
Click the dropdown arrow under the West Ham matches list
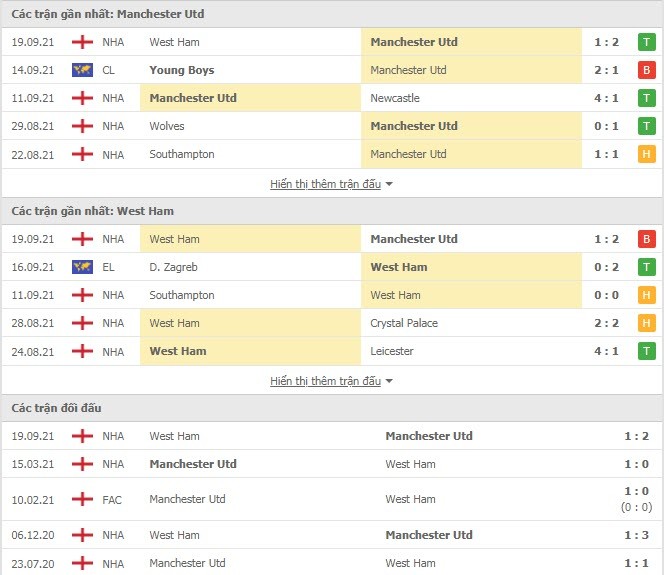pos(389,381)
